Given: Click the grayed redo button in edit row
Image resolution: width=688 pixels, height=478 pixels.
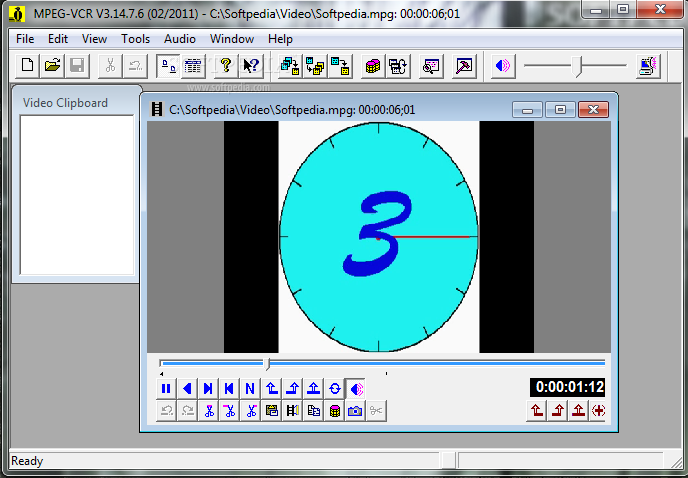Looking at the screenshot, I should click(x=187, y=411).
